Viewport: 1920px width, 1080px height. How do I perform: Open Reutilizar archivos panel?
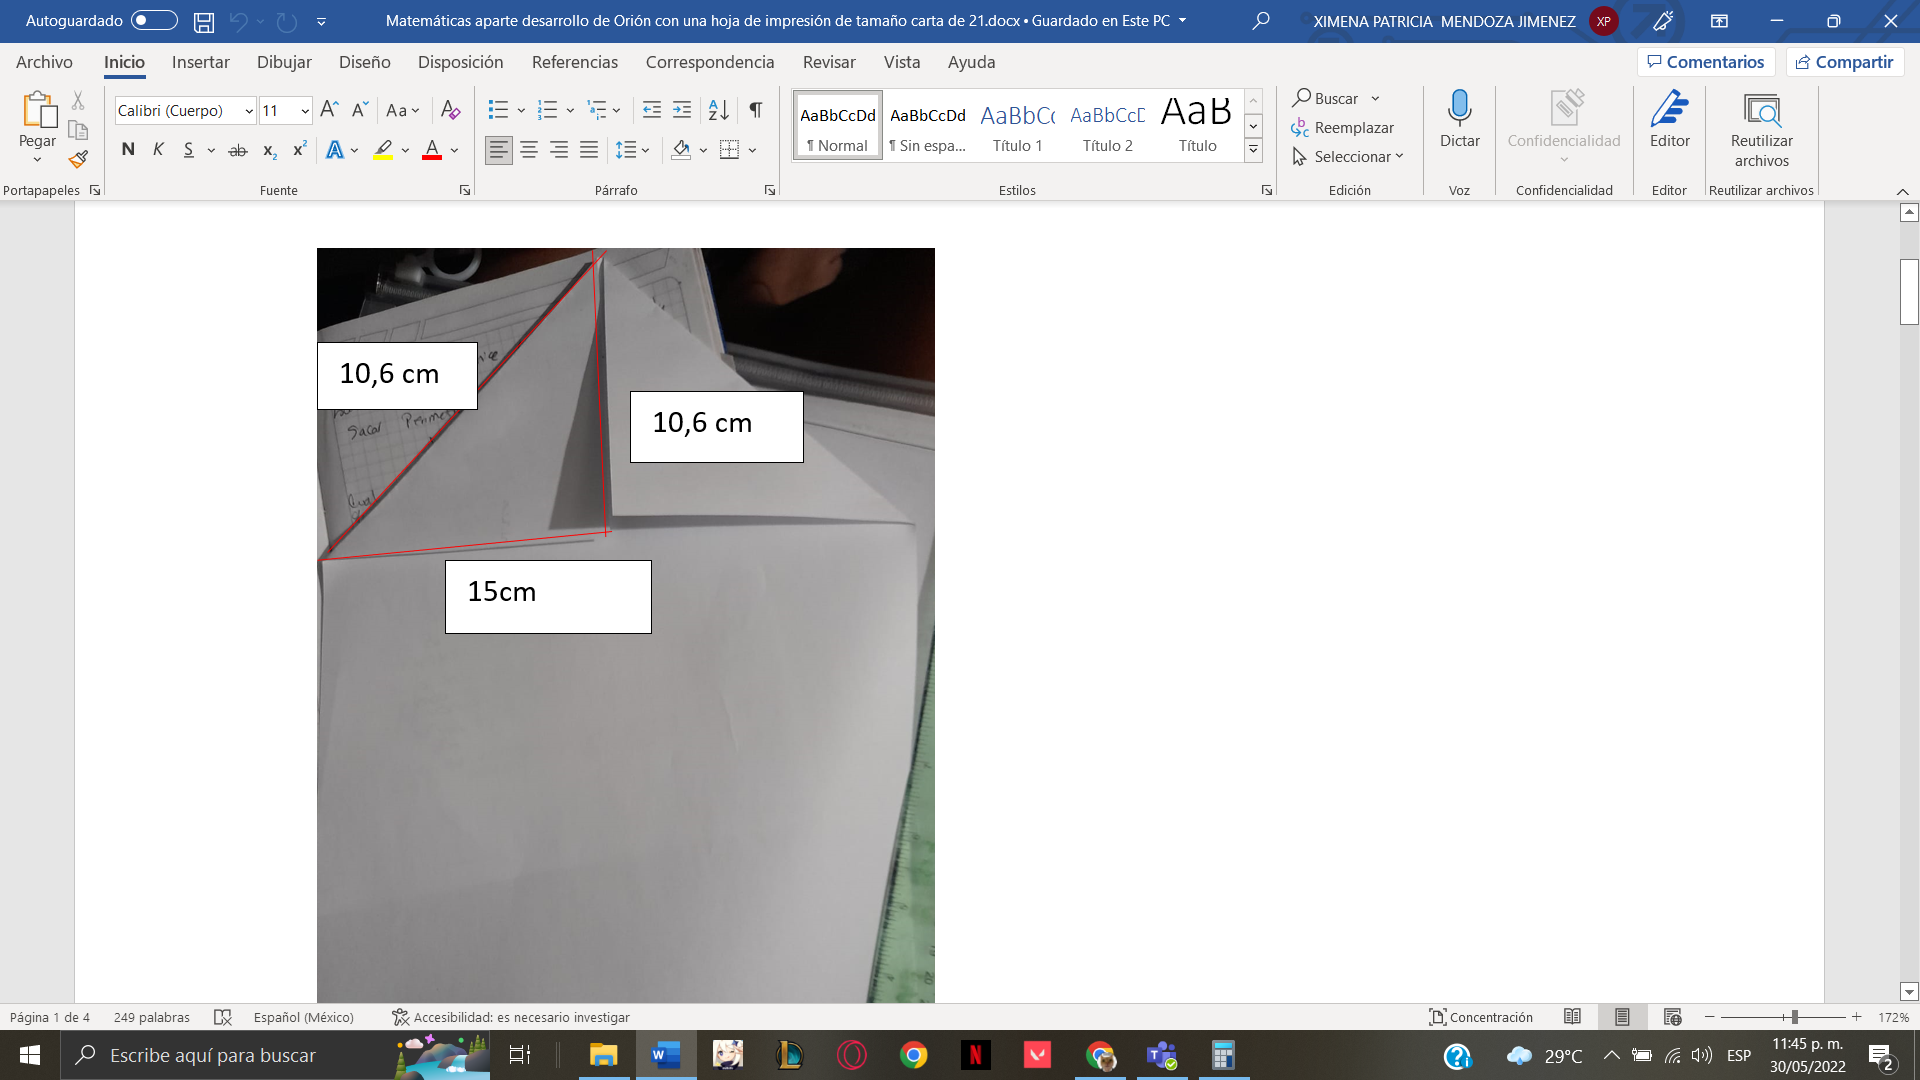tap(1760, 122)
